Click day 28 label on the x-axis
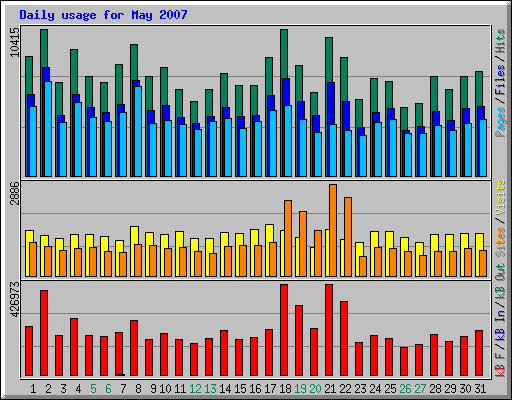This screenshot has width=512, height=400. coord(435,389)
